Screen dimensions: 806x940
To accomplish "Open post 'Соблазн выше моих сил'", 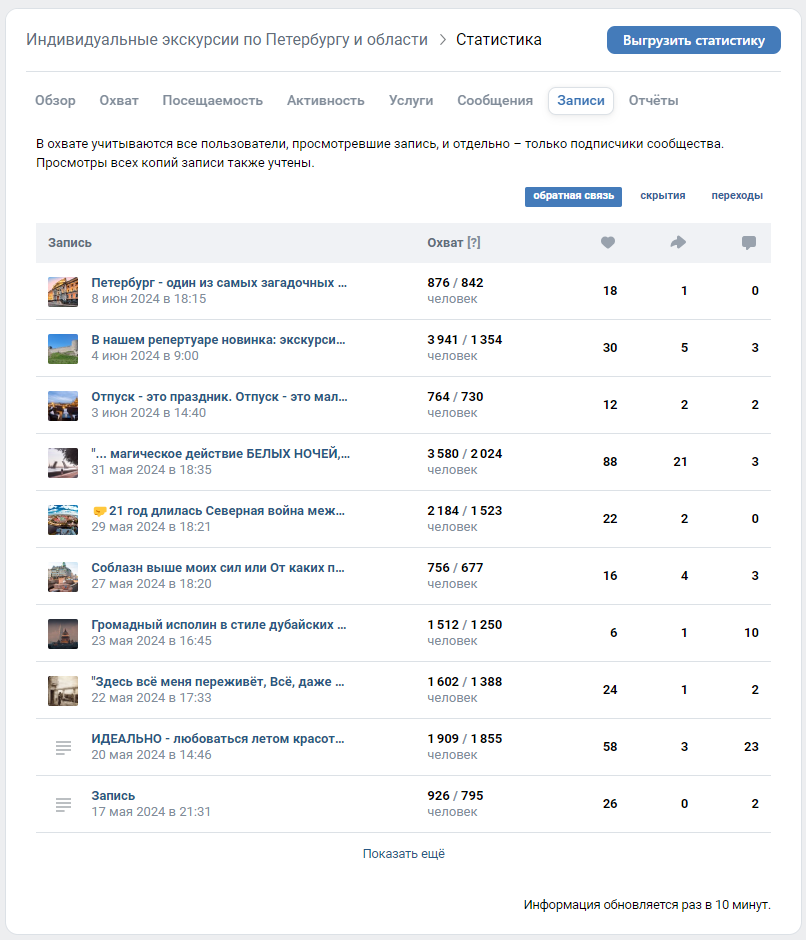I will 218,568.
